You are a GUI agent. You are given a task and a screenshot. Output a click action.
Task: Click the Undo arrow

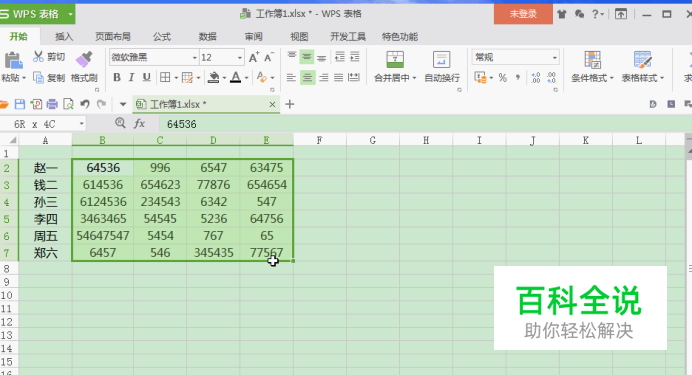pyautogui.click(x=85, y=104)
